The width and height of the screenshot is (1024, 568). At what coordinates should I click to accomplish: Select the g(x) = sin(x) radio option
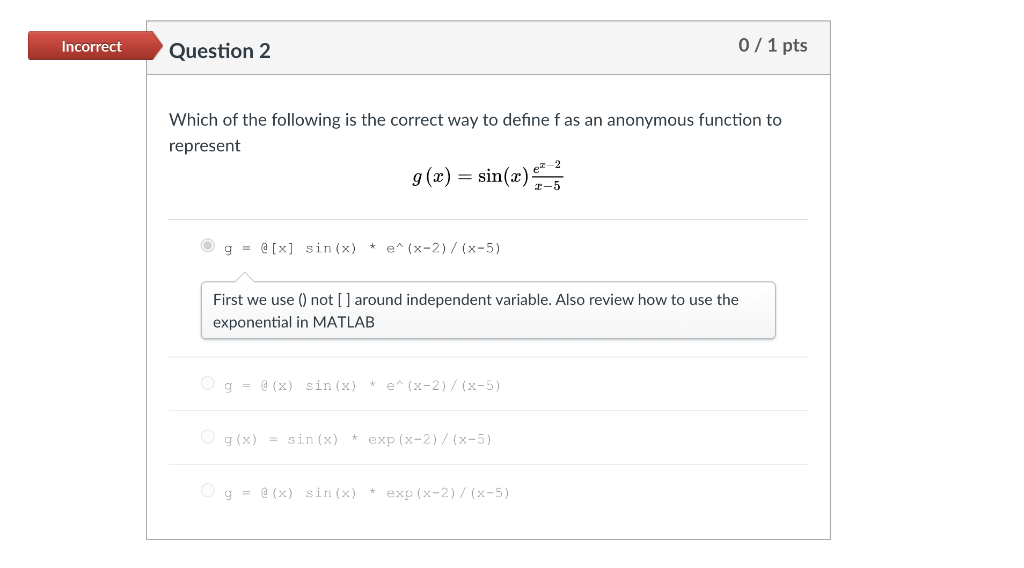click(x=207, y=437)
